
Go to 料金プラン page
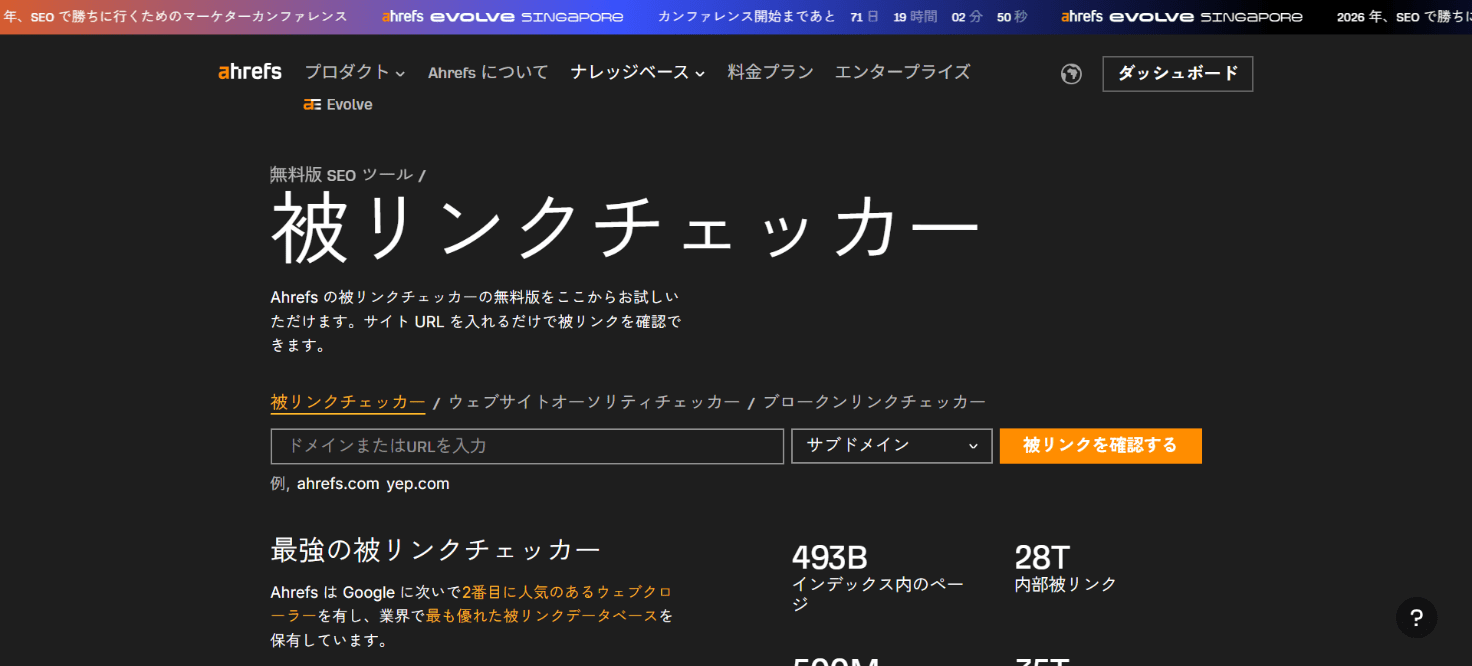[770, 72]
